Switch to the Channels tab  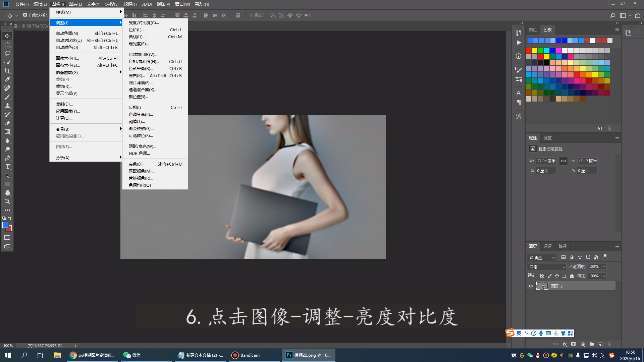(x=547, y=246)
